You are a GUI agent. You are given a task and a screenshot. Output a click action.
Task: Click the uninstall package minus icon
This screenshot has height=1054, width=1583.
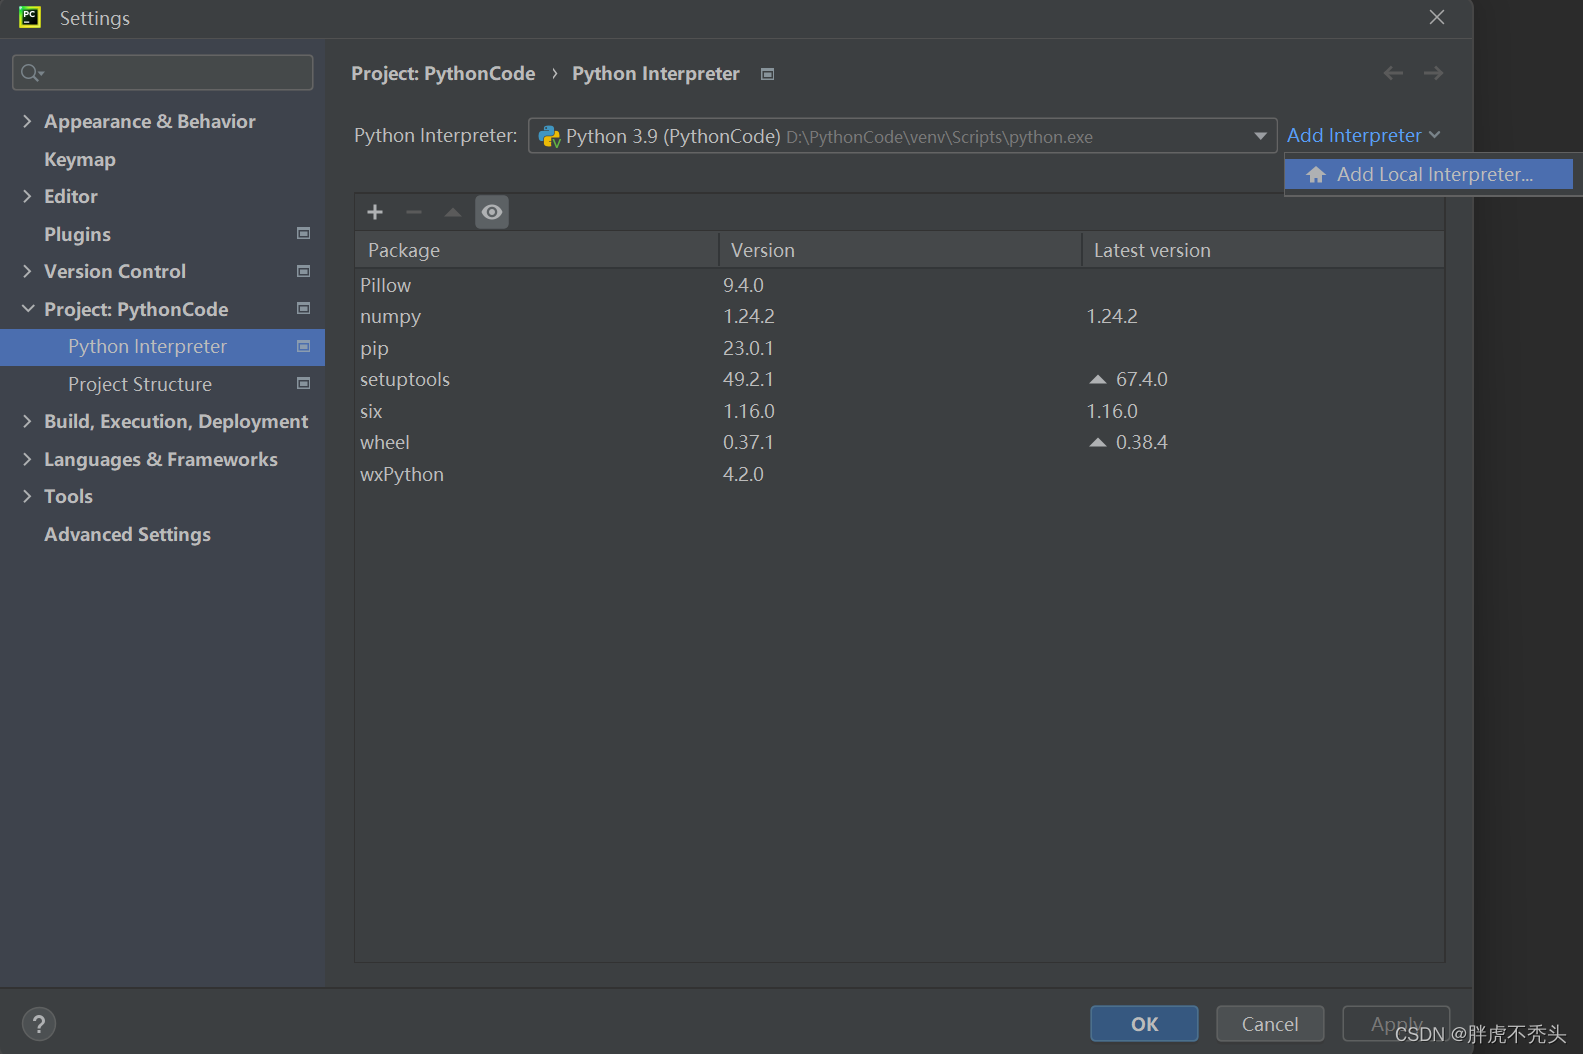tap(414, 212)
